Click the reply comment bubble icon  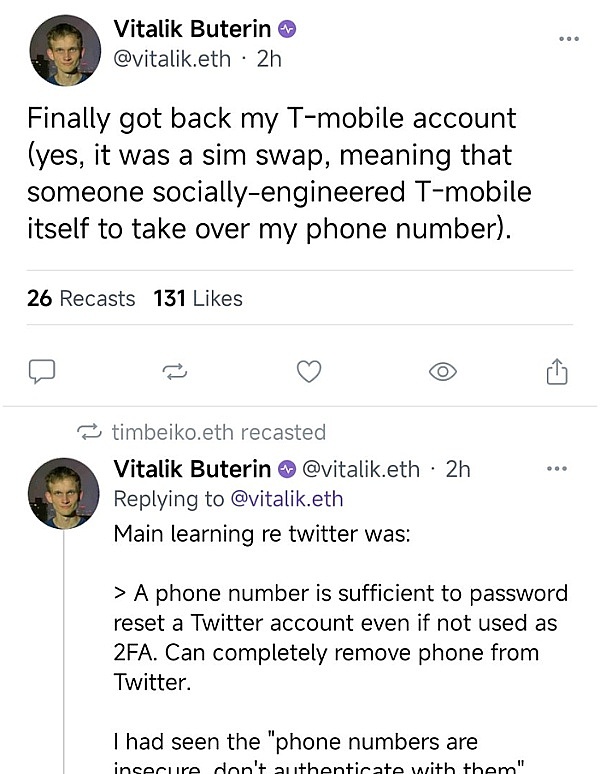pos(41,372)
